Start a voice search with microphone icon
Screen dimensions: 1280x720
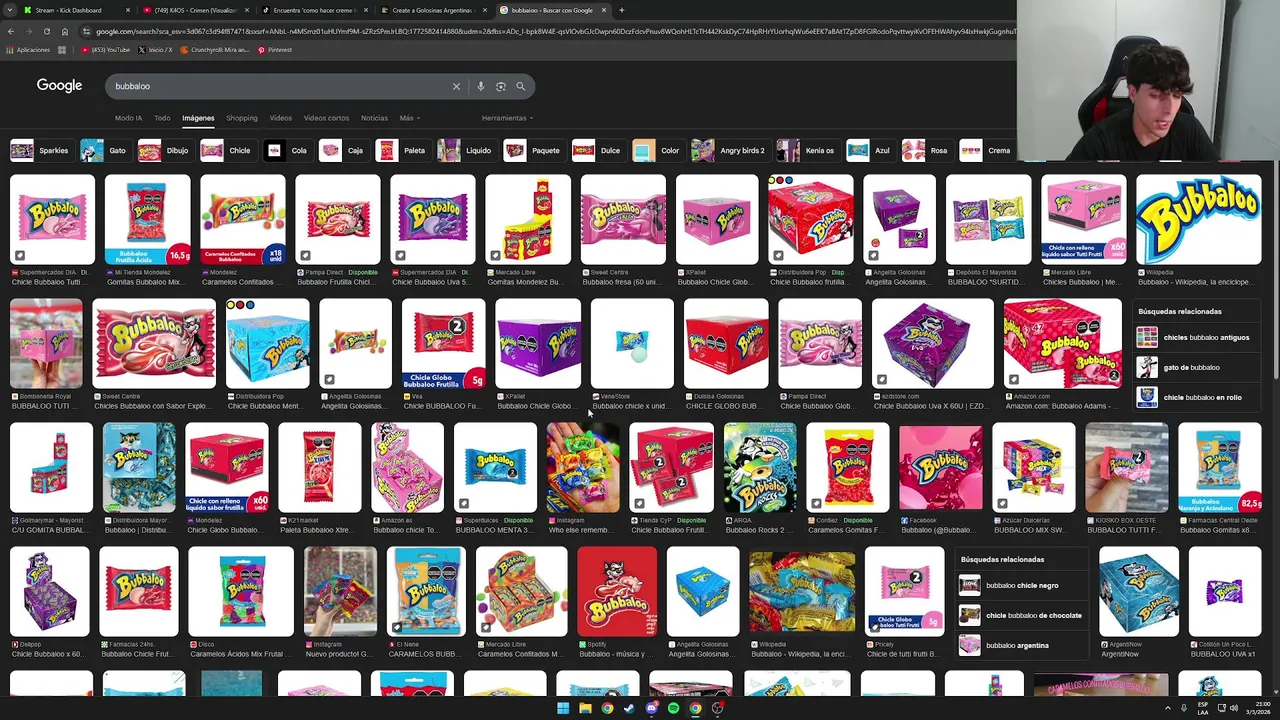tap(481, 86)
